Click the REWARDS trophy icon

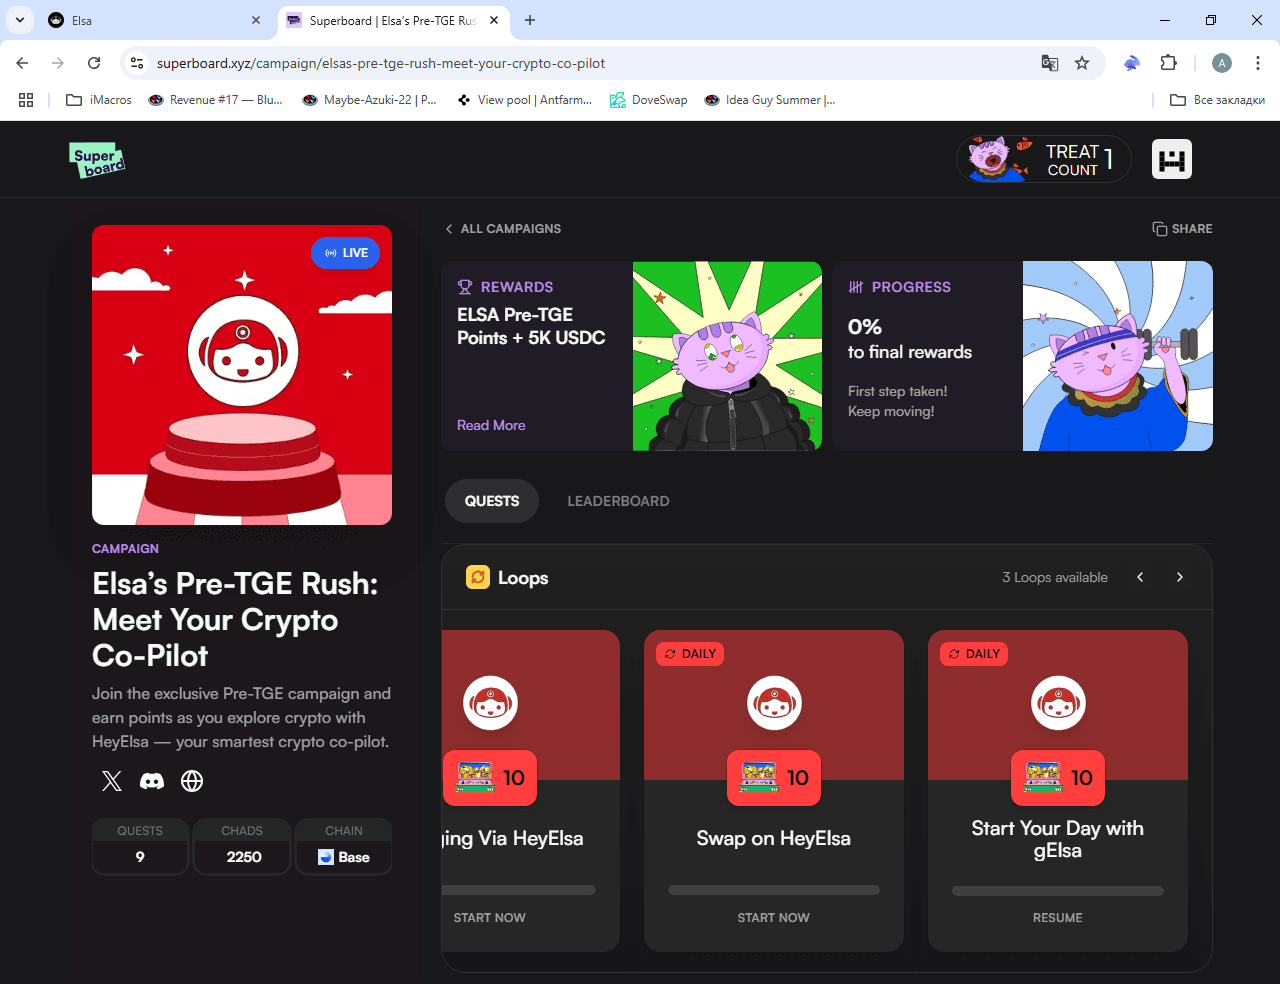coord(465,287)
